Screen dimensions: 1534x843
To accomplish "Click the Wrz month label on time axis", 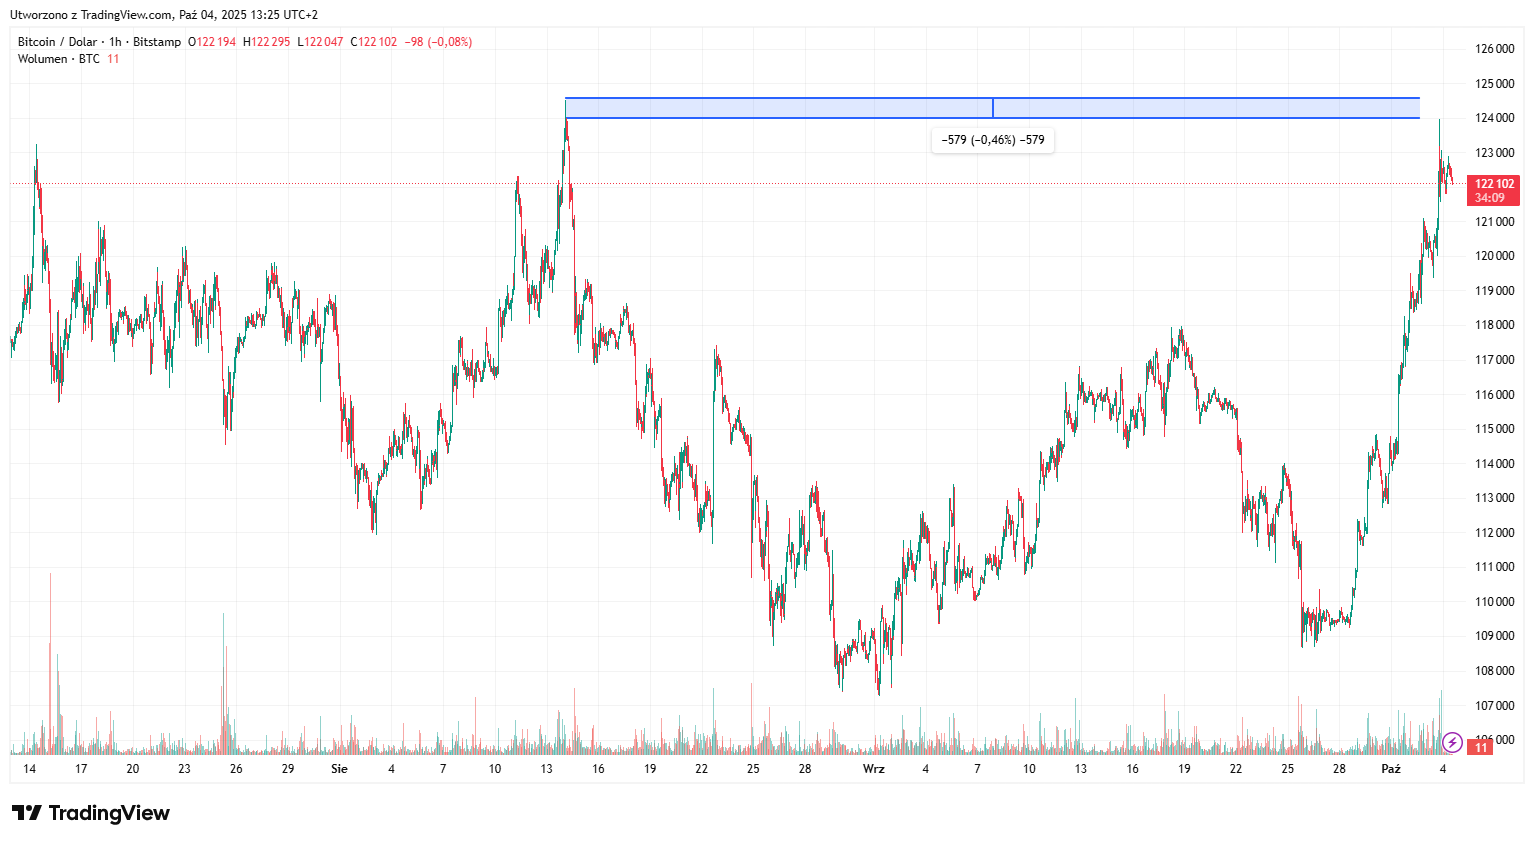I will coord(873,769).
